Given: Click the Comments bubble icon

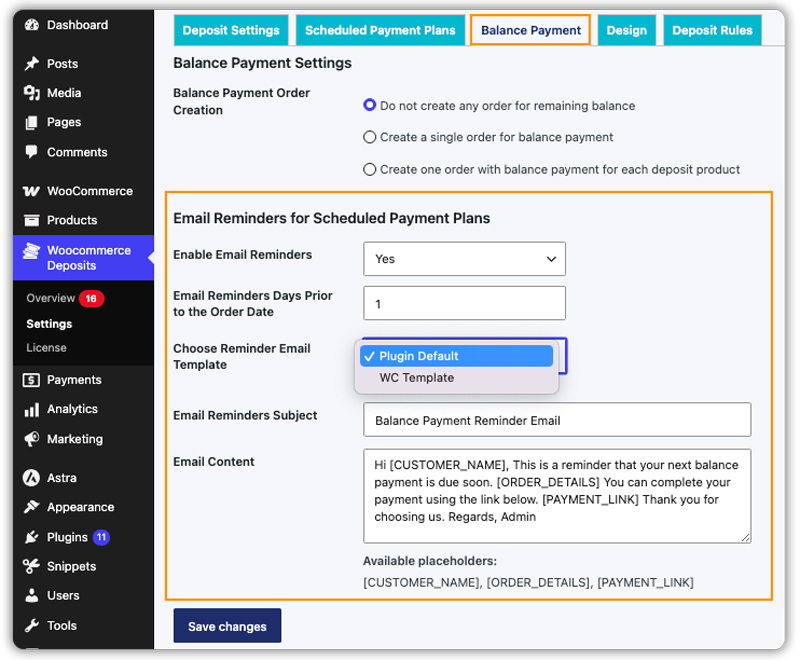Looking at the screenshot, I should (32, 152).
